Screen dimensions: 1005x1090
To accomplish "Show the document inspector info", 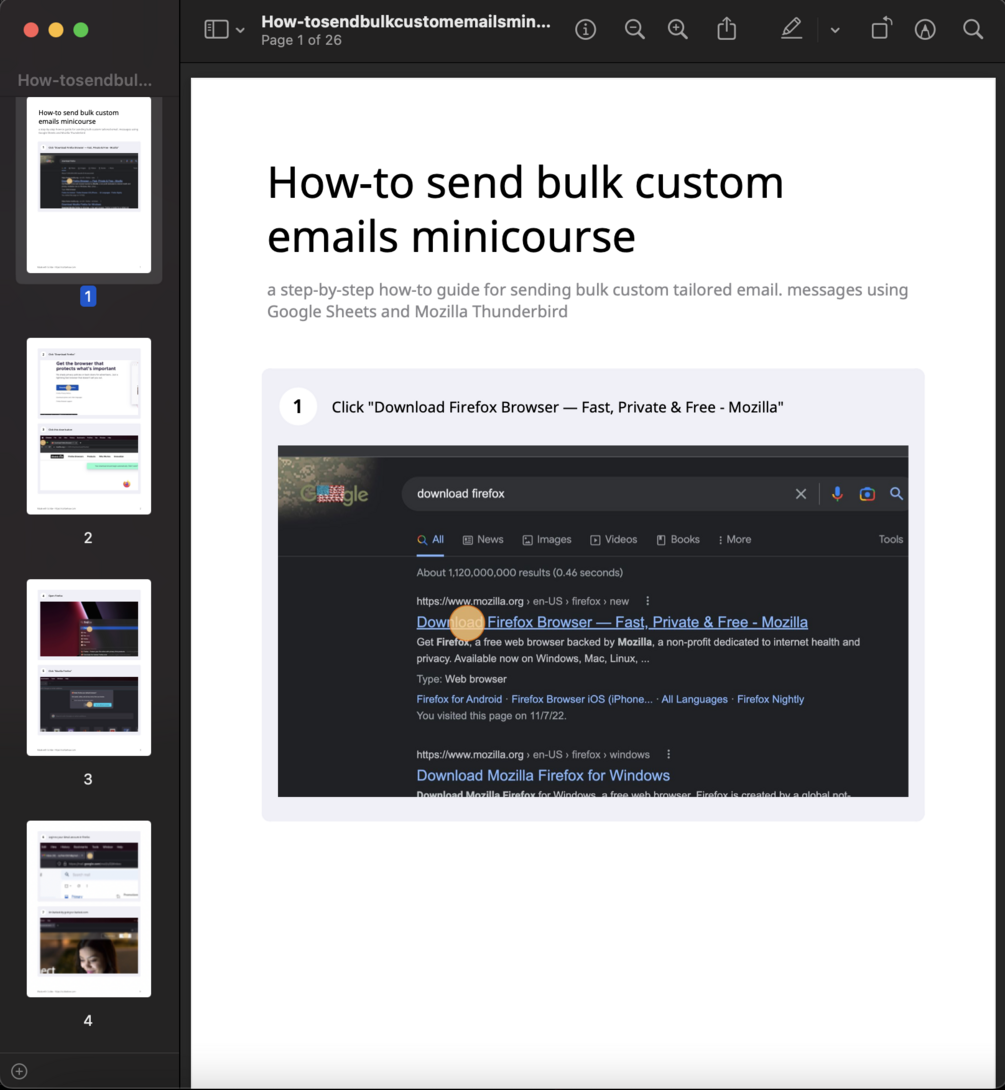I will click(585, 29).
